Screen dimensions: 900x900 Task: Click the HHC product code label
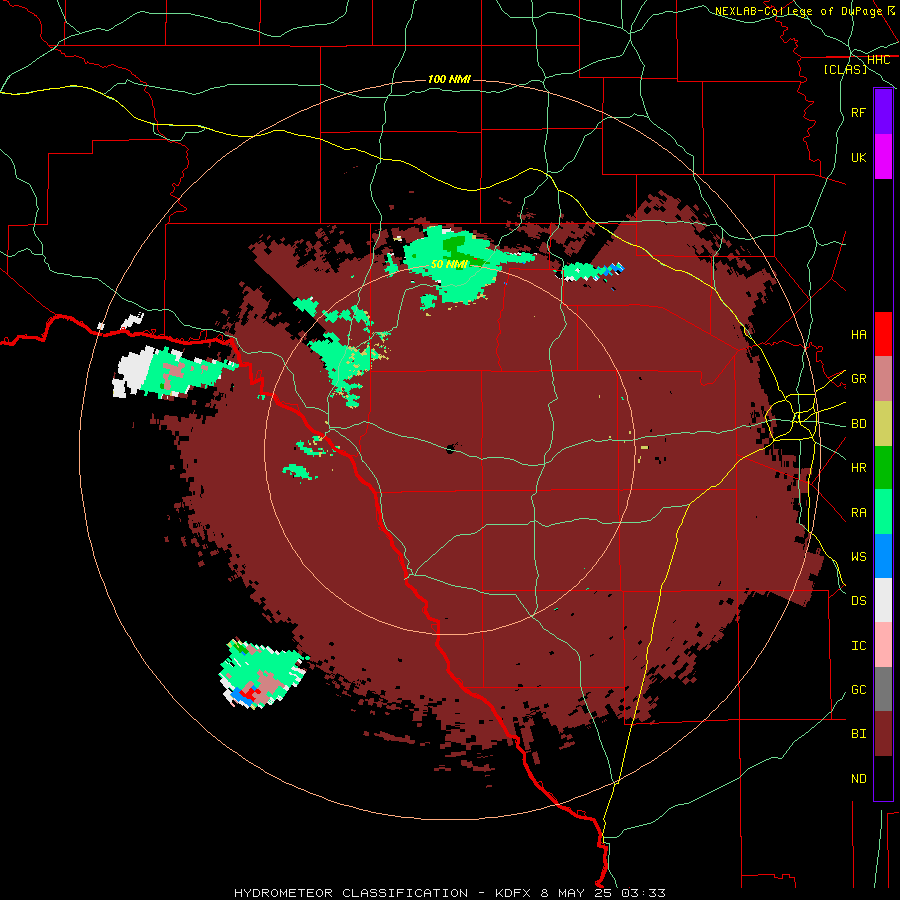878,59
